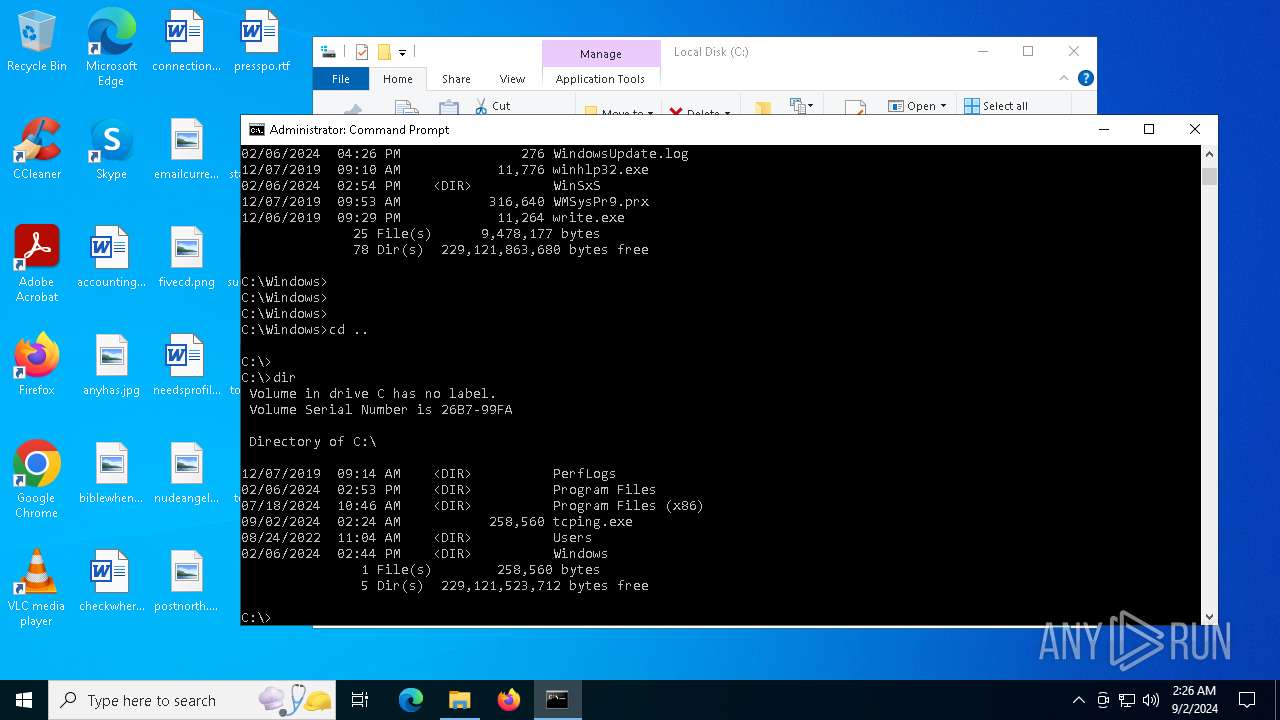Launch Adobe Acrobat shortcut

click(37, 263)
